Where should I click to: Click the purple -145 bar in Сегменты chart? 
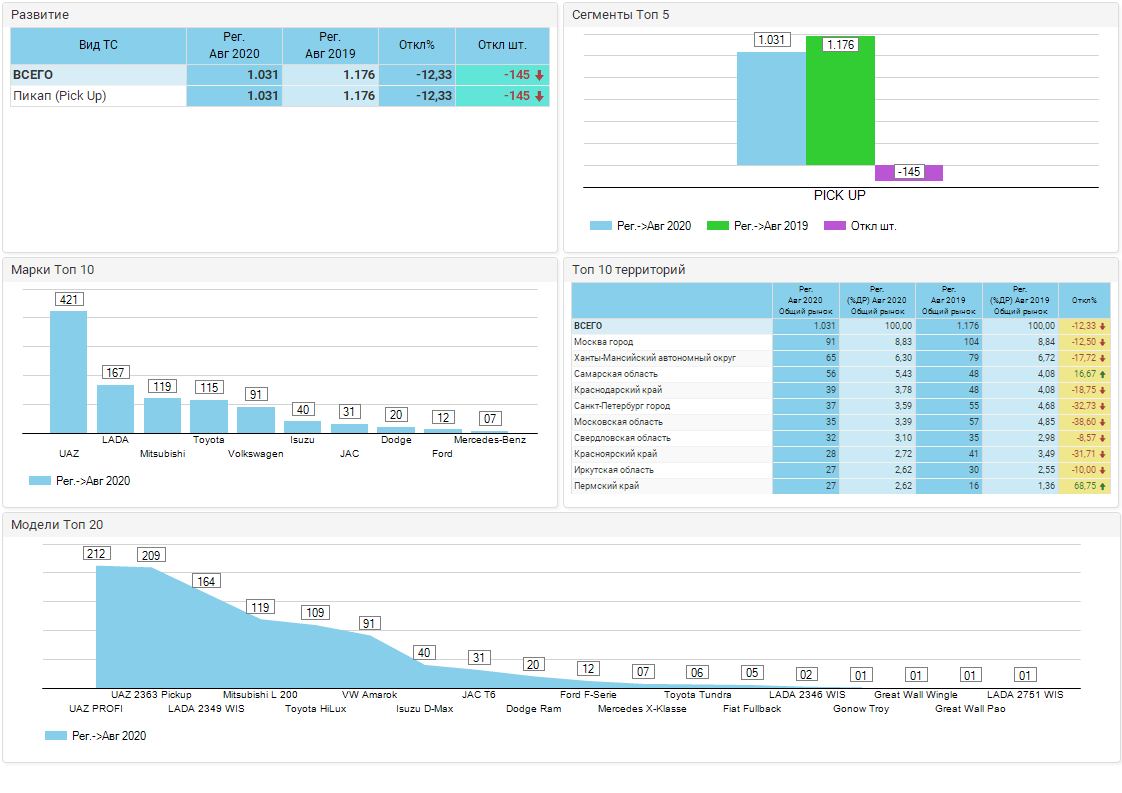tap(908, 173)
